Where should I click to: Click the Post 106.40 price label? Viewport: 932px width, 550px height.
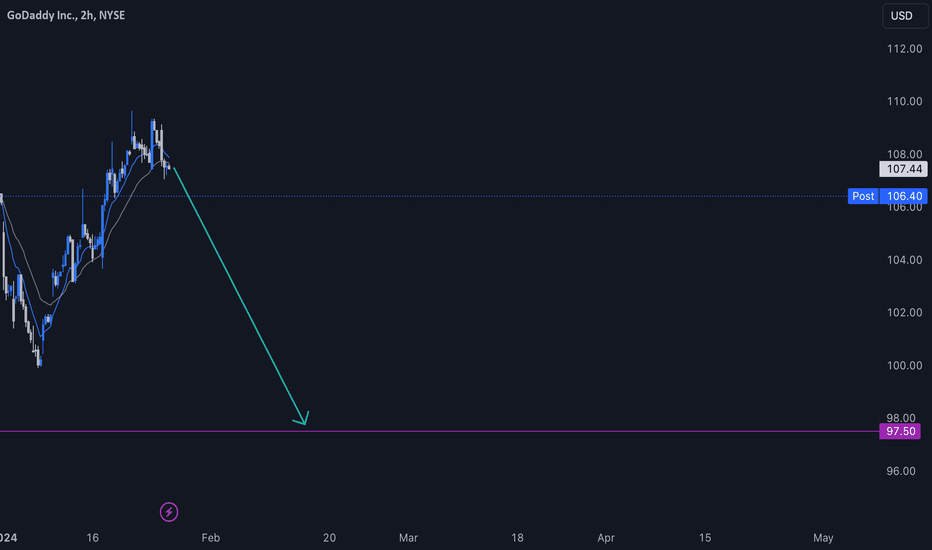click(x=887, y=196)
